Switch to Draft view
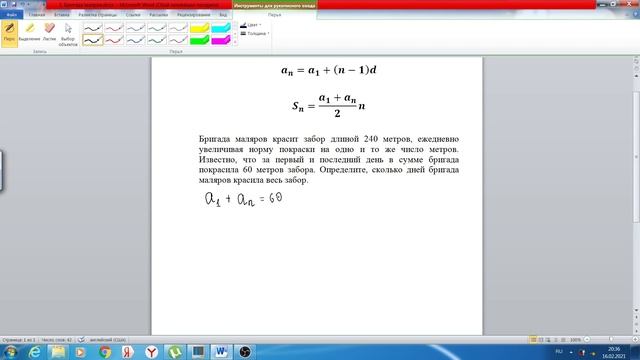Viewport: 640px width, 360px height. point(563,340)
